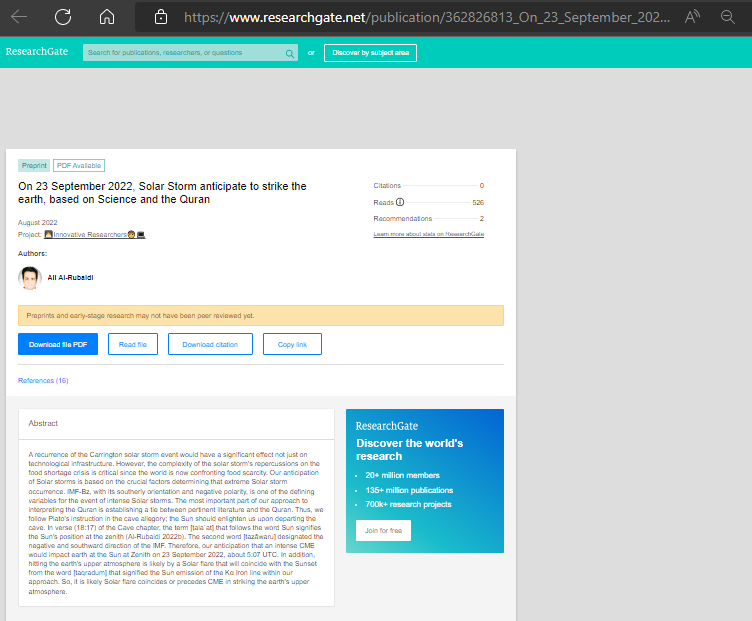Click the address bar URL
This screenshot has width=752, height=621.
[427, 18]
